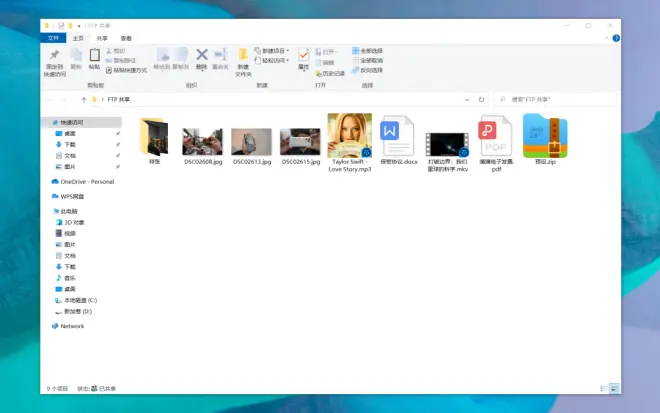The image size is (660, 413).
Task: Click the FTP 共享 breadcrumb in address bar
Action: click(x=118, y=100)
